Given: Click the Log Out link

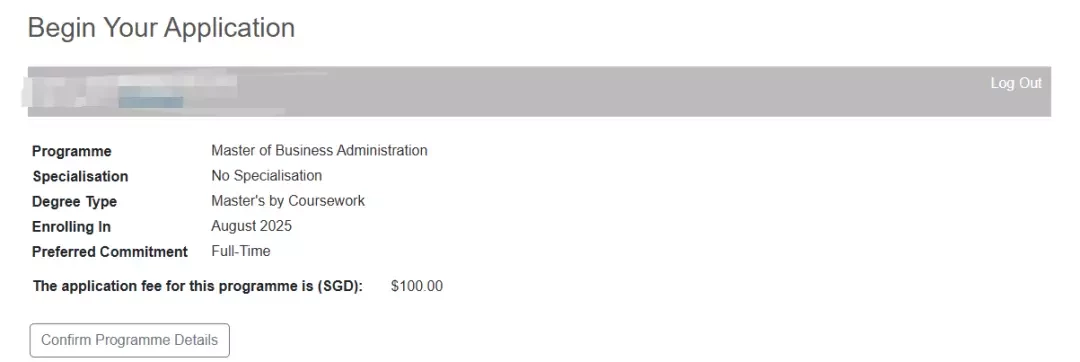Looking at the screenshot, I should coord(1016,83).
